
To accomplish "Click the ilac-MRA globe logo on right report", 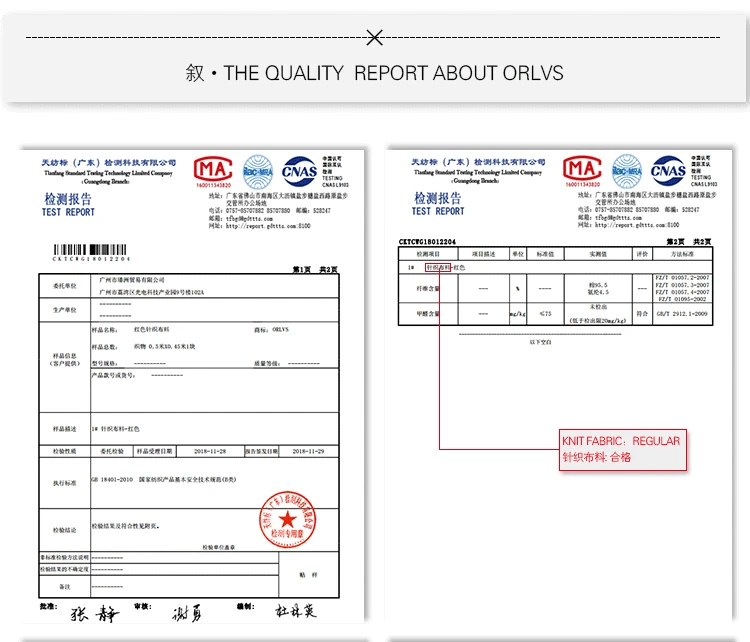I will click(627, 171).
